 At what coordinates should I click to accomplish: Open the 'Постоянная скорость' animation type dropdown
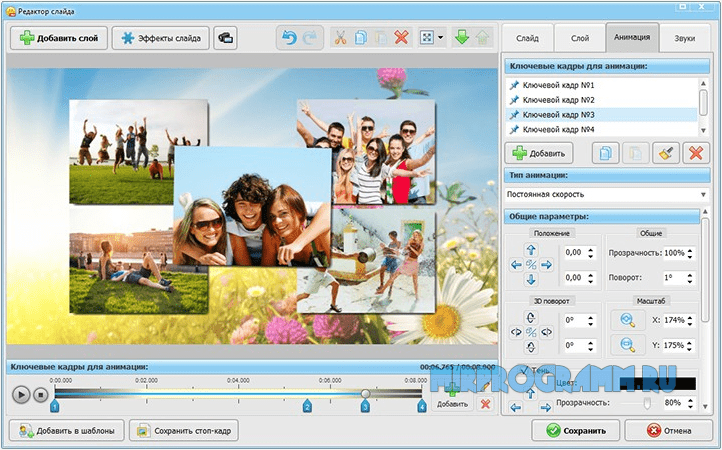[607, 194]
